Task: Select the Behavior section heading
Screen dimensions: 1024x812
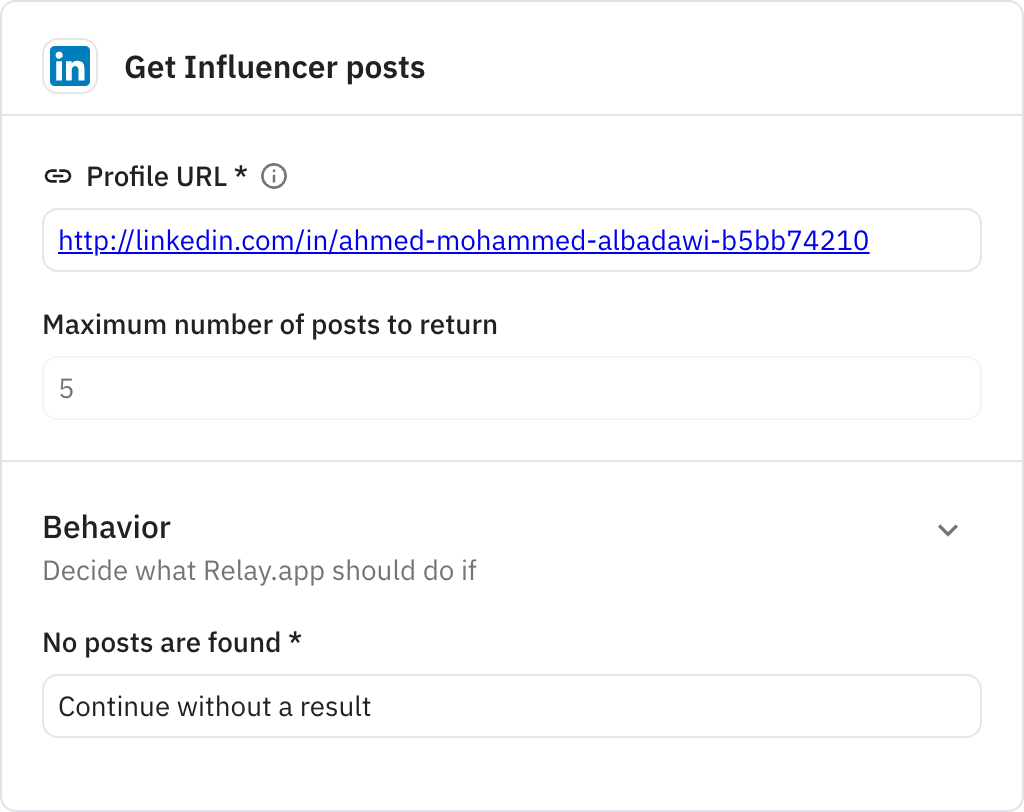Action: [x=106, y=527]
